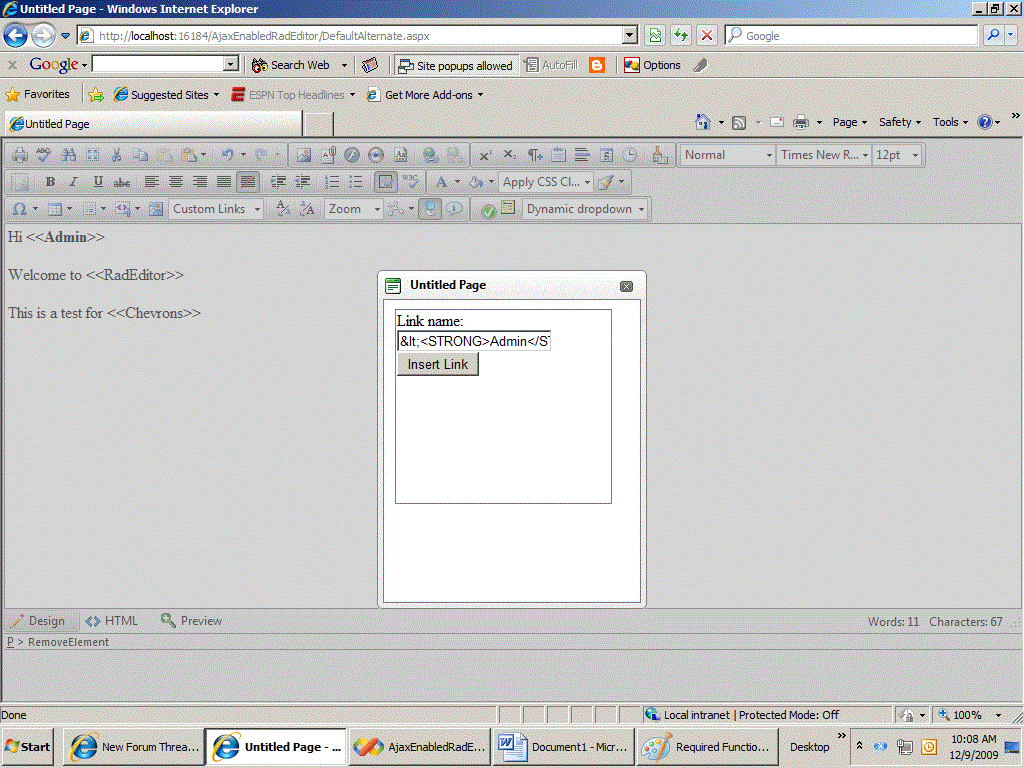Expand the Zoom dropdown
This screenshot has height=768, width=1024.
point(354,209)
